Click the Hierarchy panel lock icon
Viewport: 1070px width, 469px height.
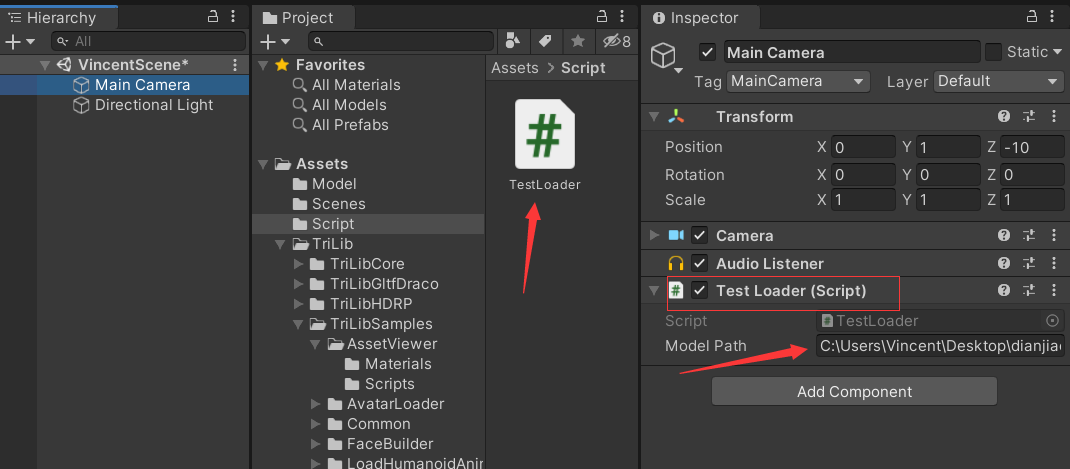[x=213, y=17]
